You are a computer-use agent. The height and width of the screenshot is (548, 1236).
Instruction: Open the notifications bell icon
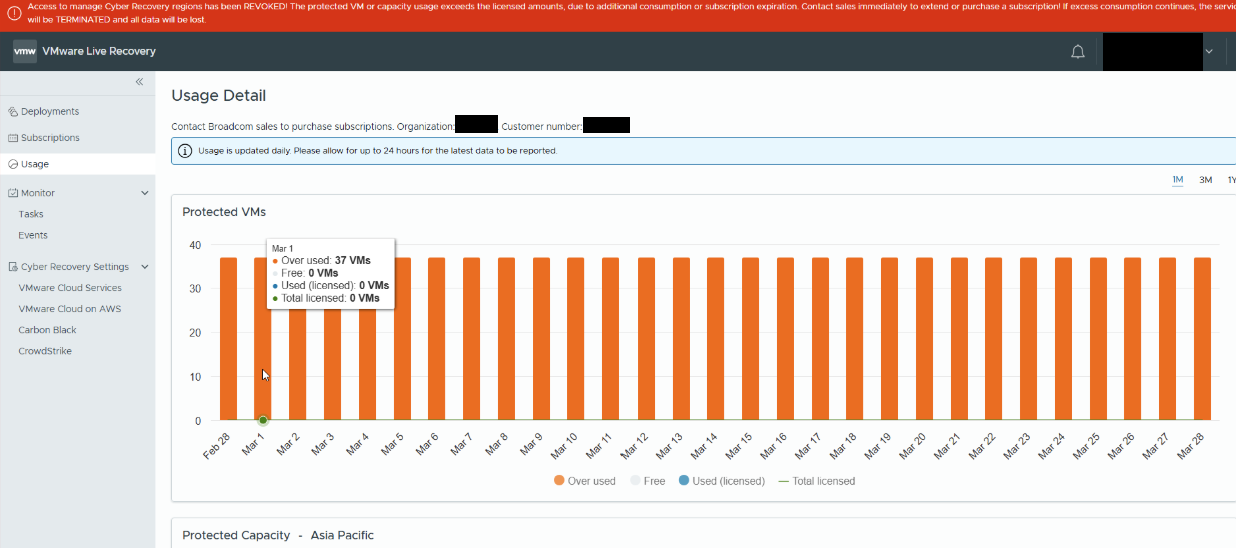point(1078,52)
